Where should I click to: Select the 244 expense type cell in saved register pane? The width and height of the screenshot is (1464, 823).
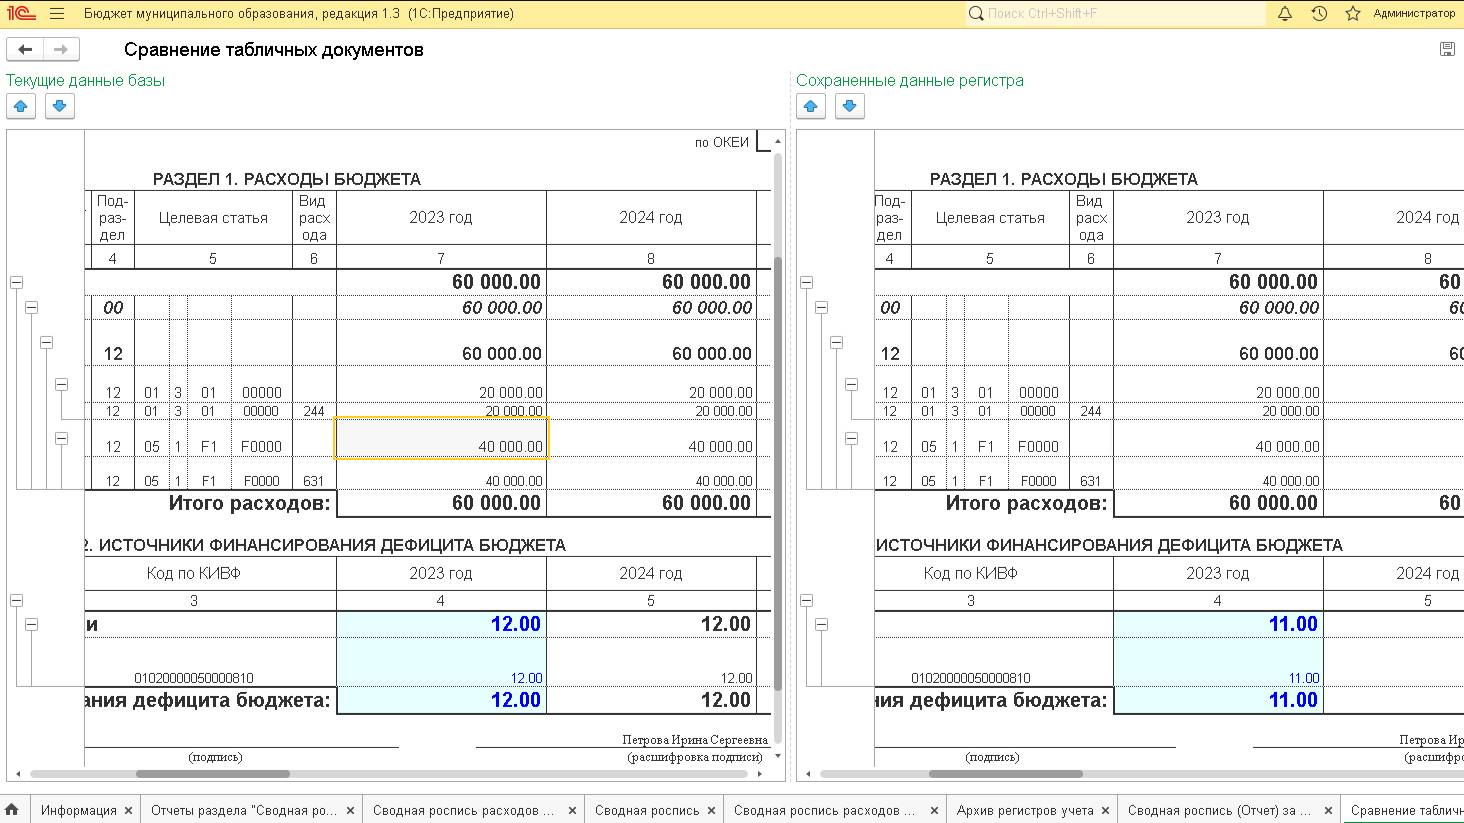pyautogui.click(x=1091, y=411)
